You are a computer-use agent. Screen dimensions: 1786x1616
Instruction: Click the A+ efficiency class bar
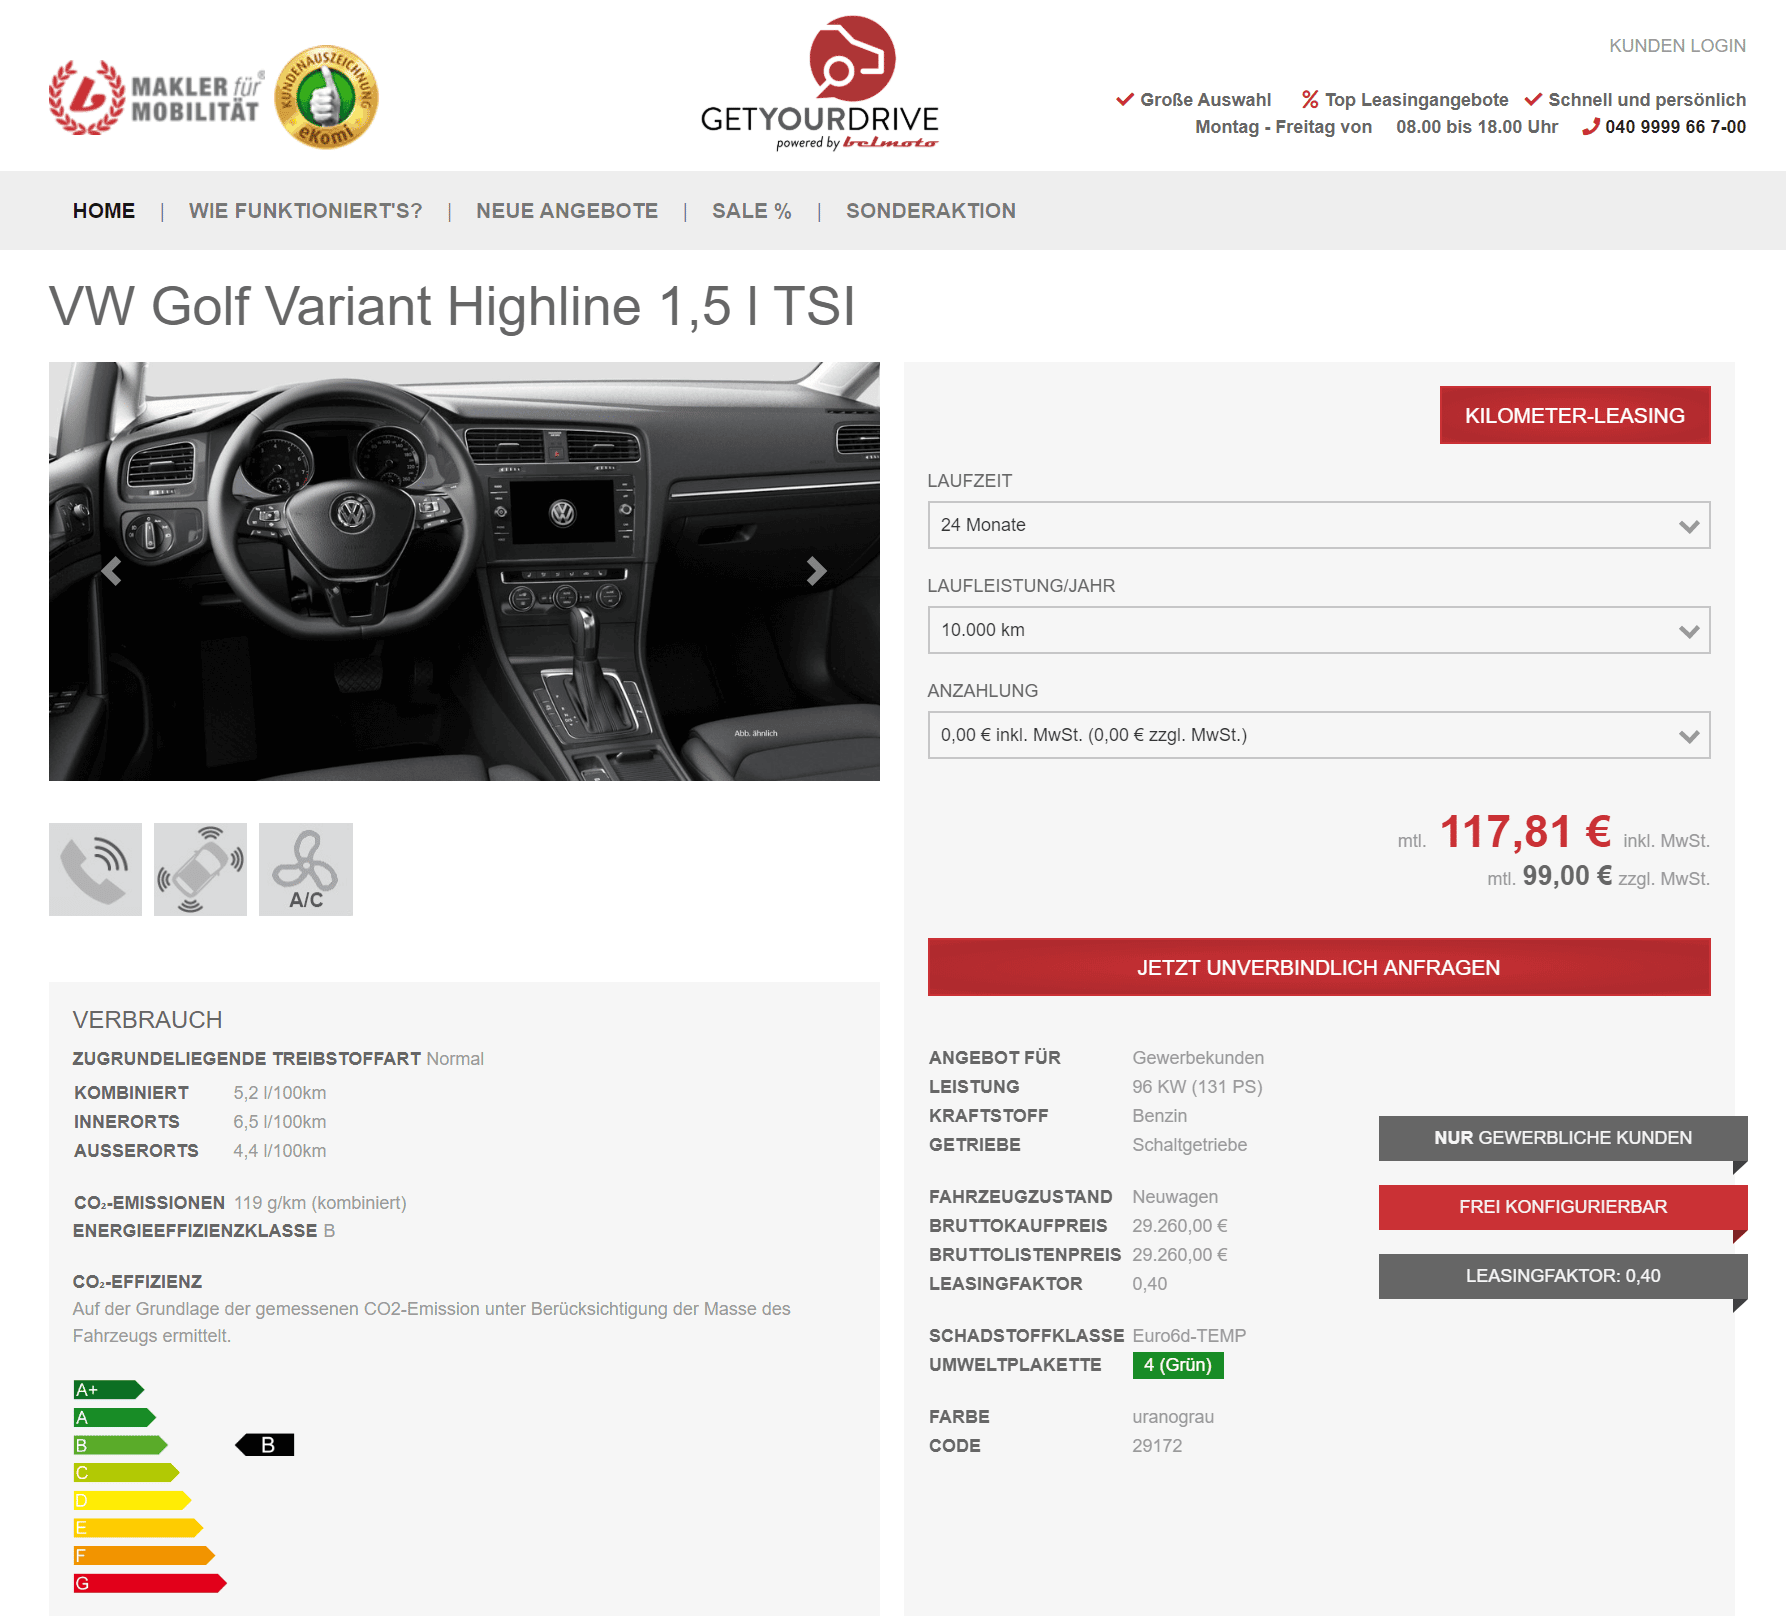click(109, 1390)
